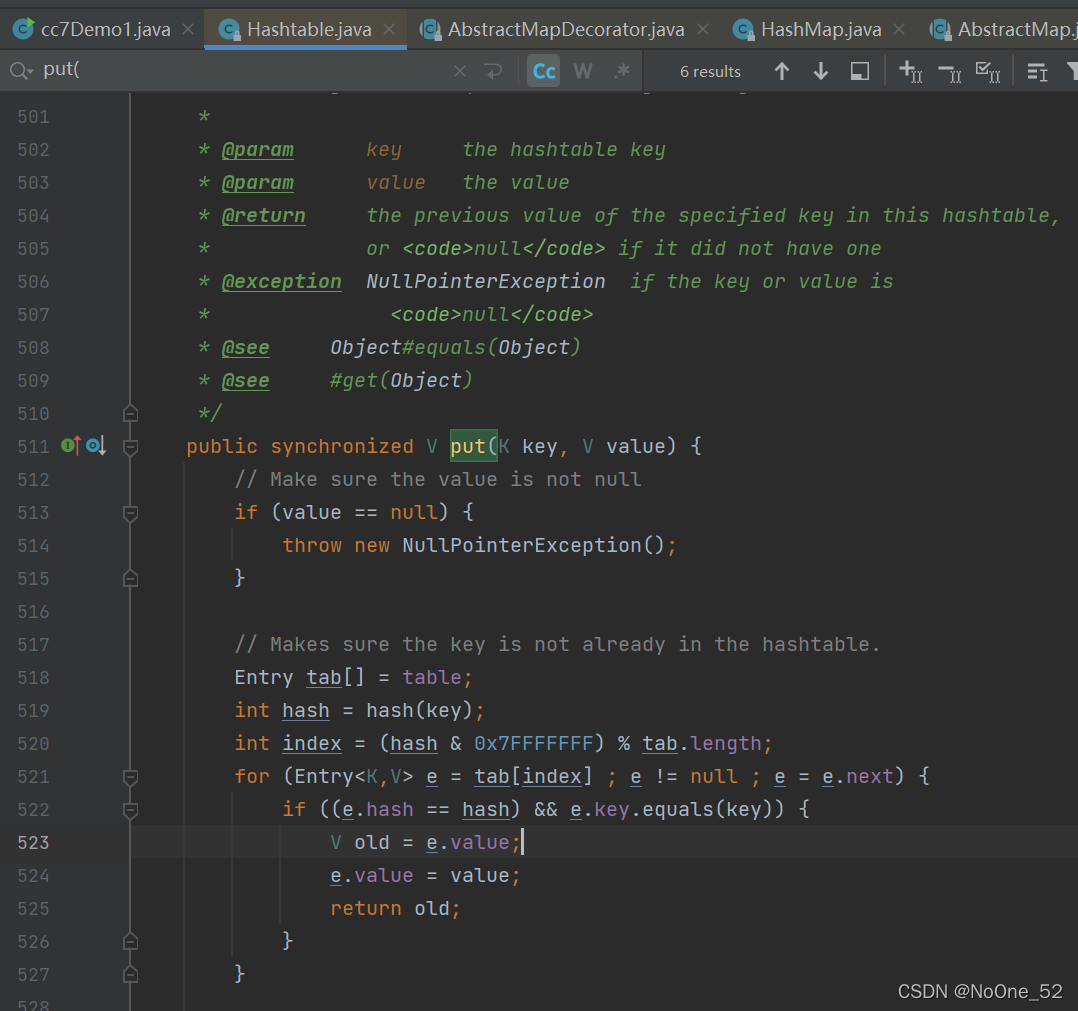Collapse the put method at line 511
The image size is (1078, 1011).
[131, 447]
